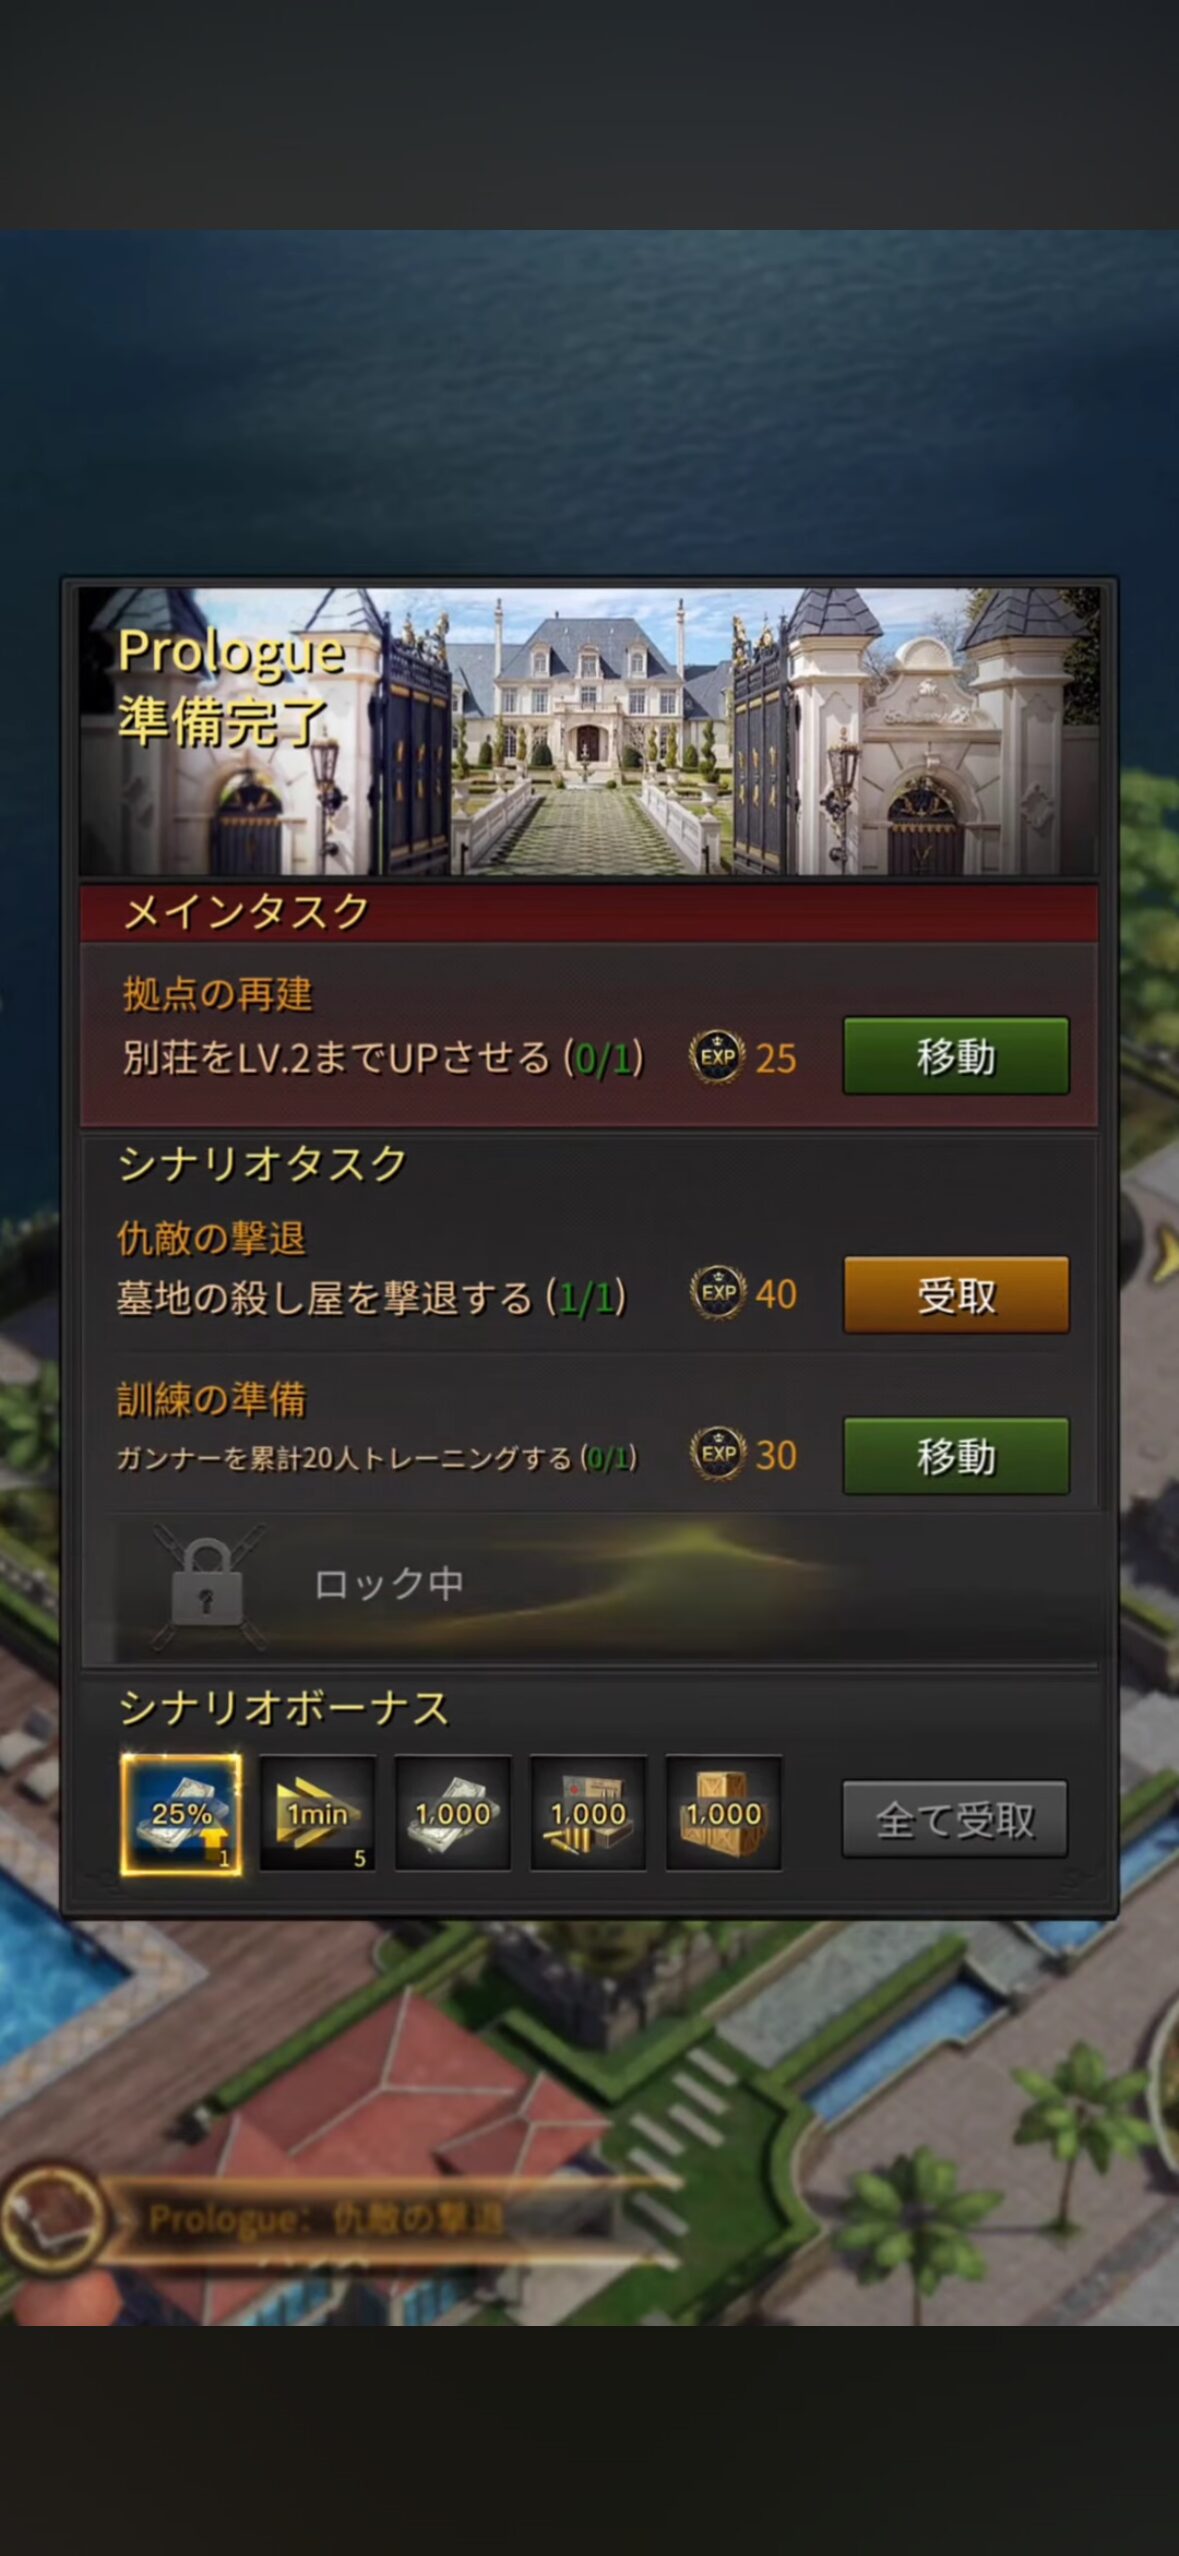Click 受取 to claim the hitman task reward
This screenshot has height=2556, width=1179.
(956, 1295)
